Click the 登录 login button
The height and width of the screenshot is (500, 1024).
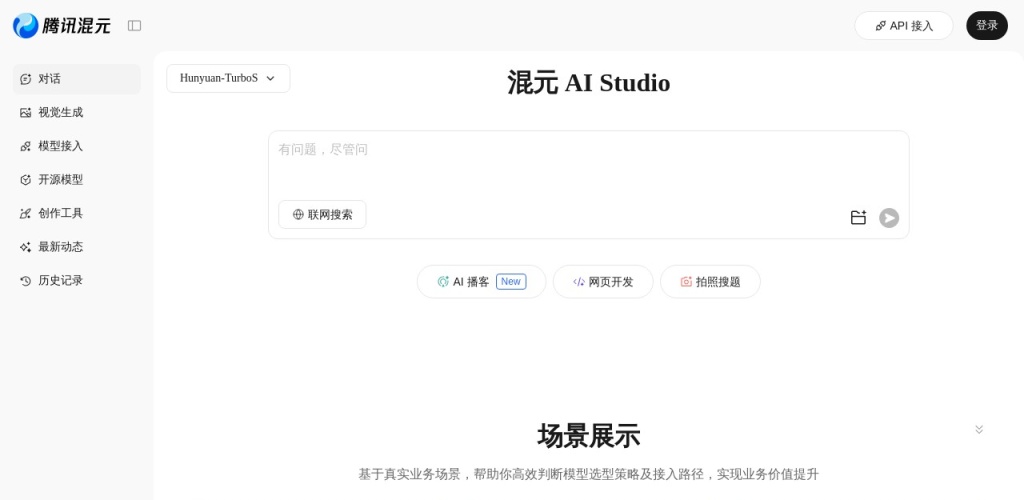coord(987,25)
